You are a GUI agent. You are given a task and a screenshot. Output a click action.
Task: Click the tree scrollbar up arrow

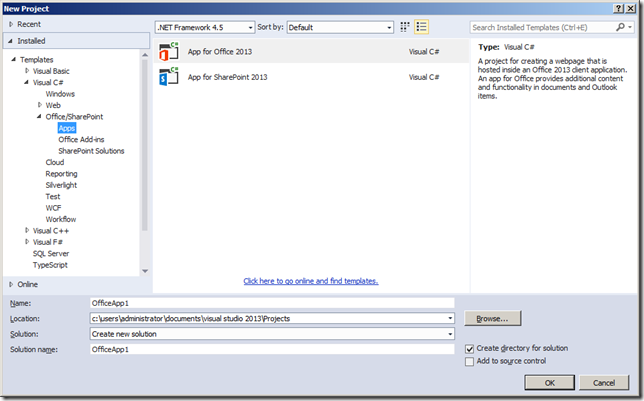click(x=145, y=55)
